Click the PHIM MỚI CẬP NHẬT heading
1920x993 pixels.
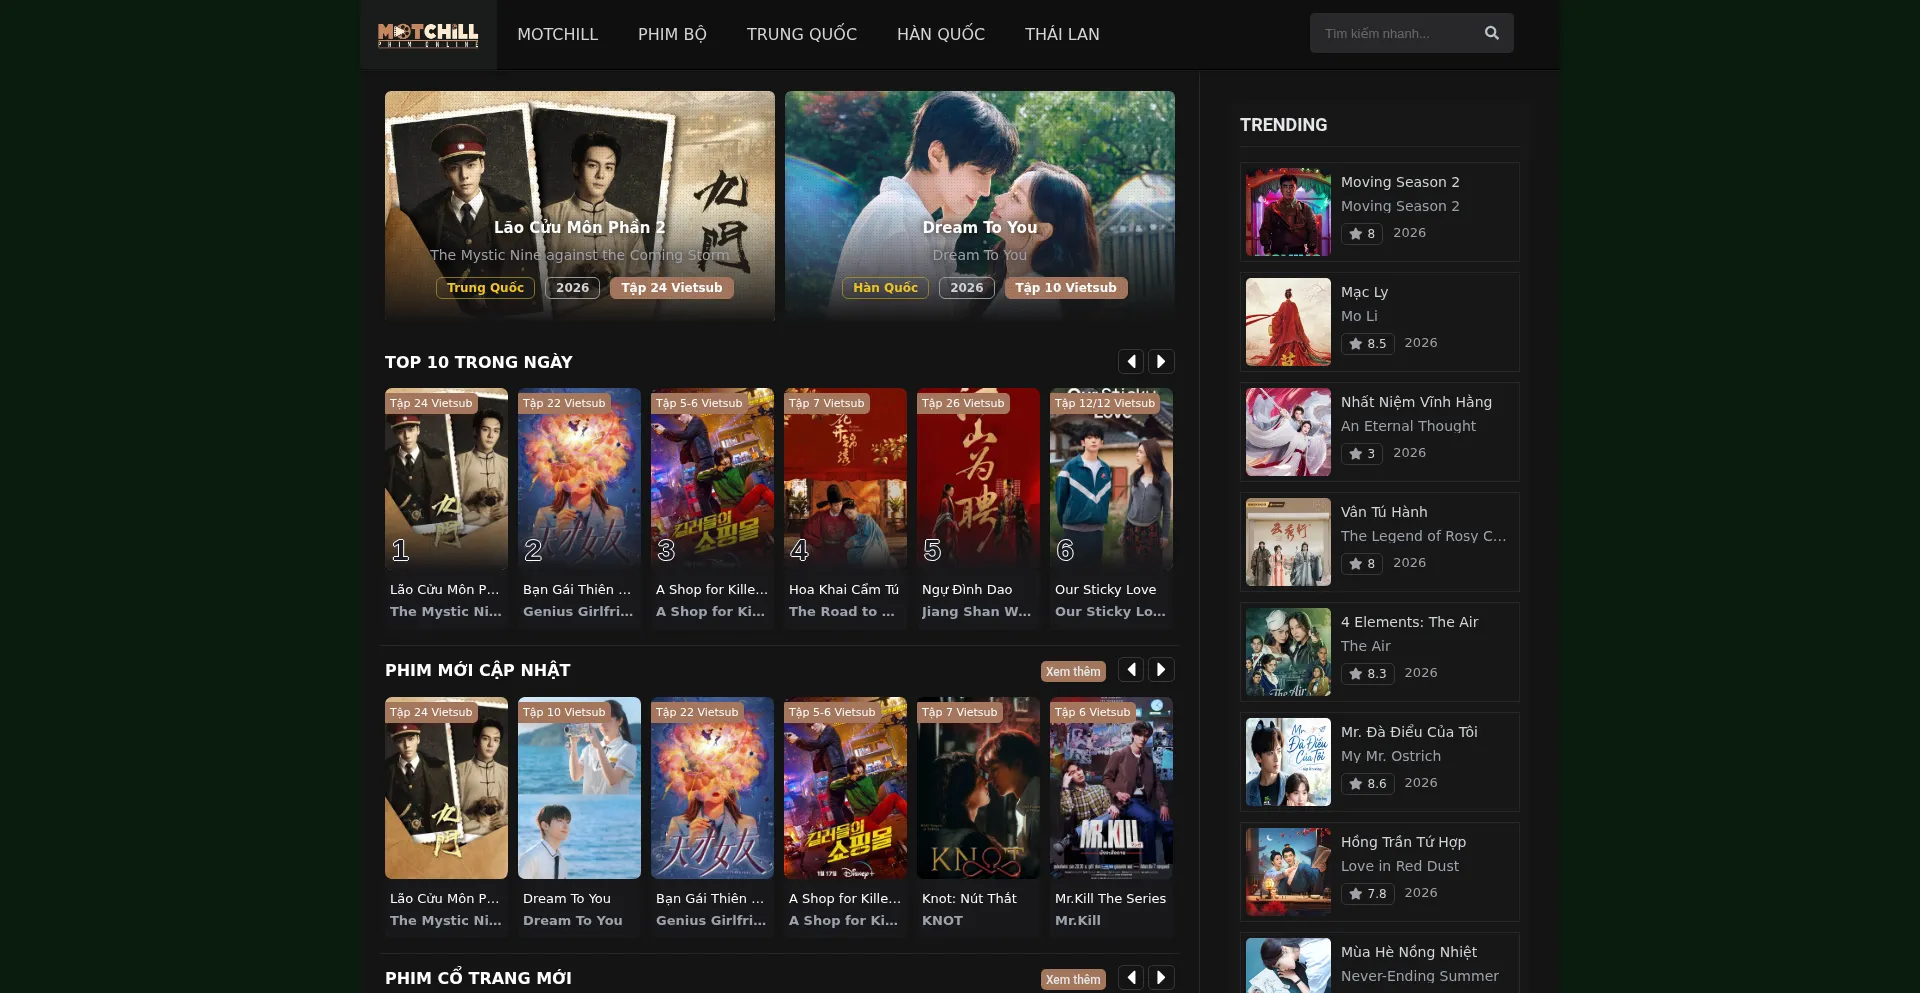click(x=478, y=670)
